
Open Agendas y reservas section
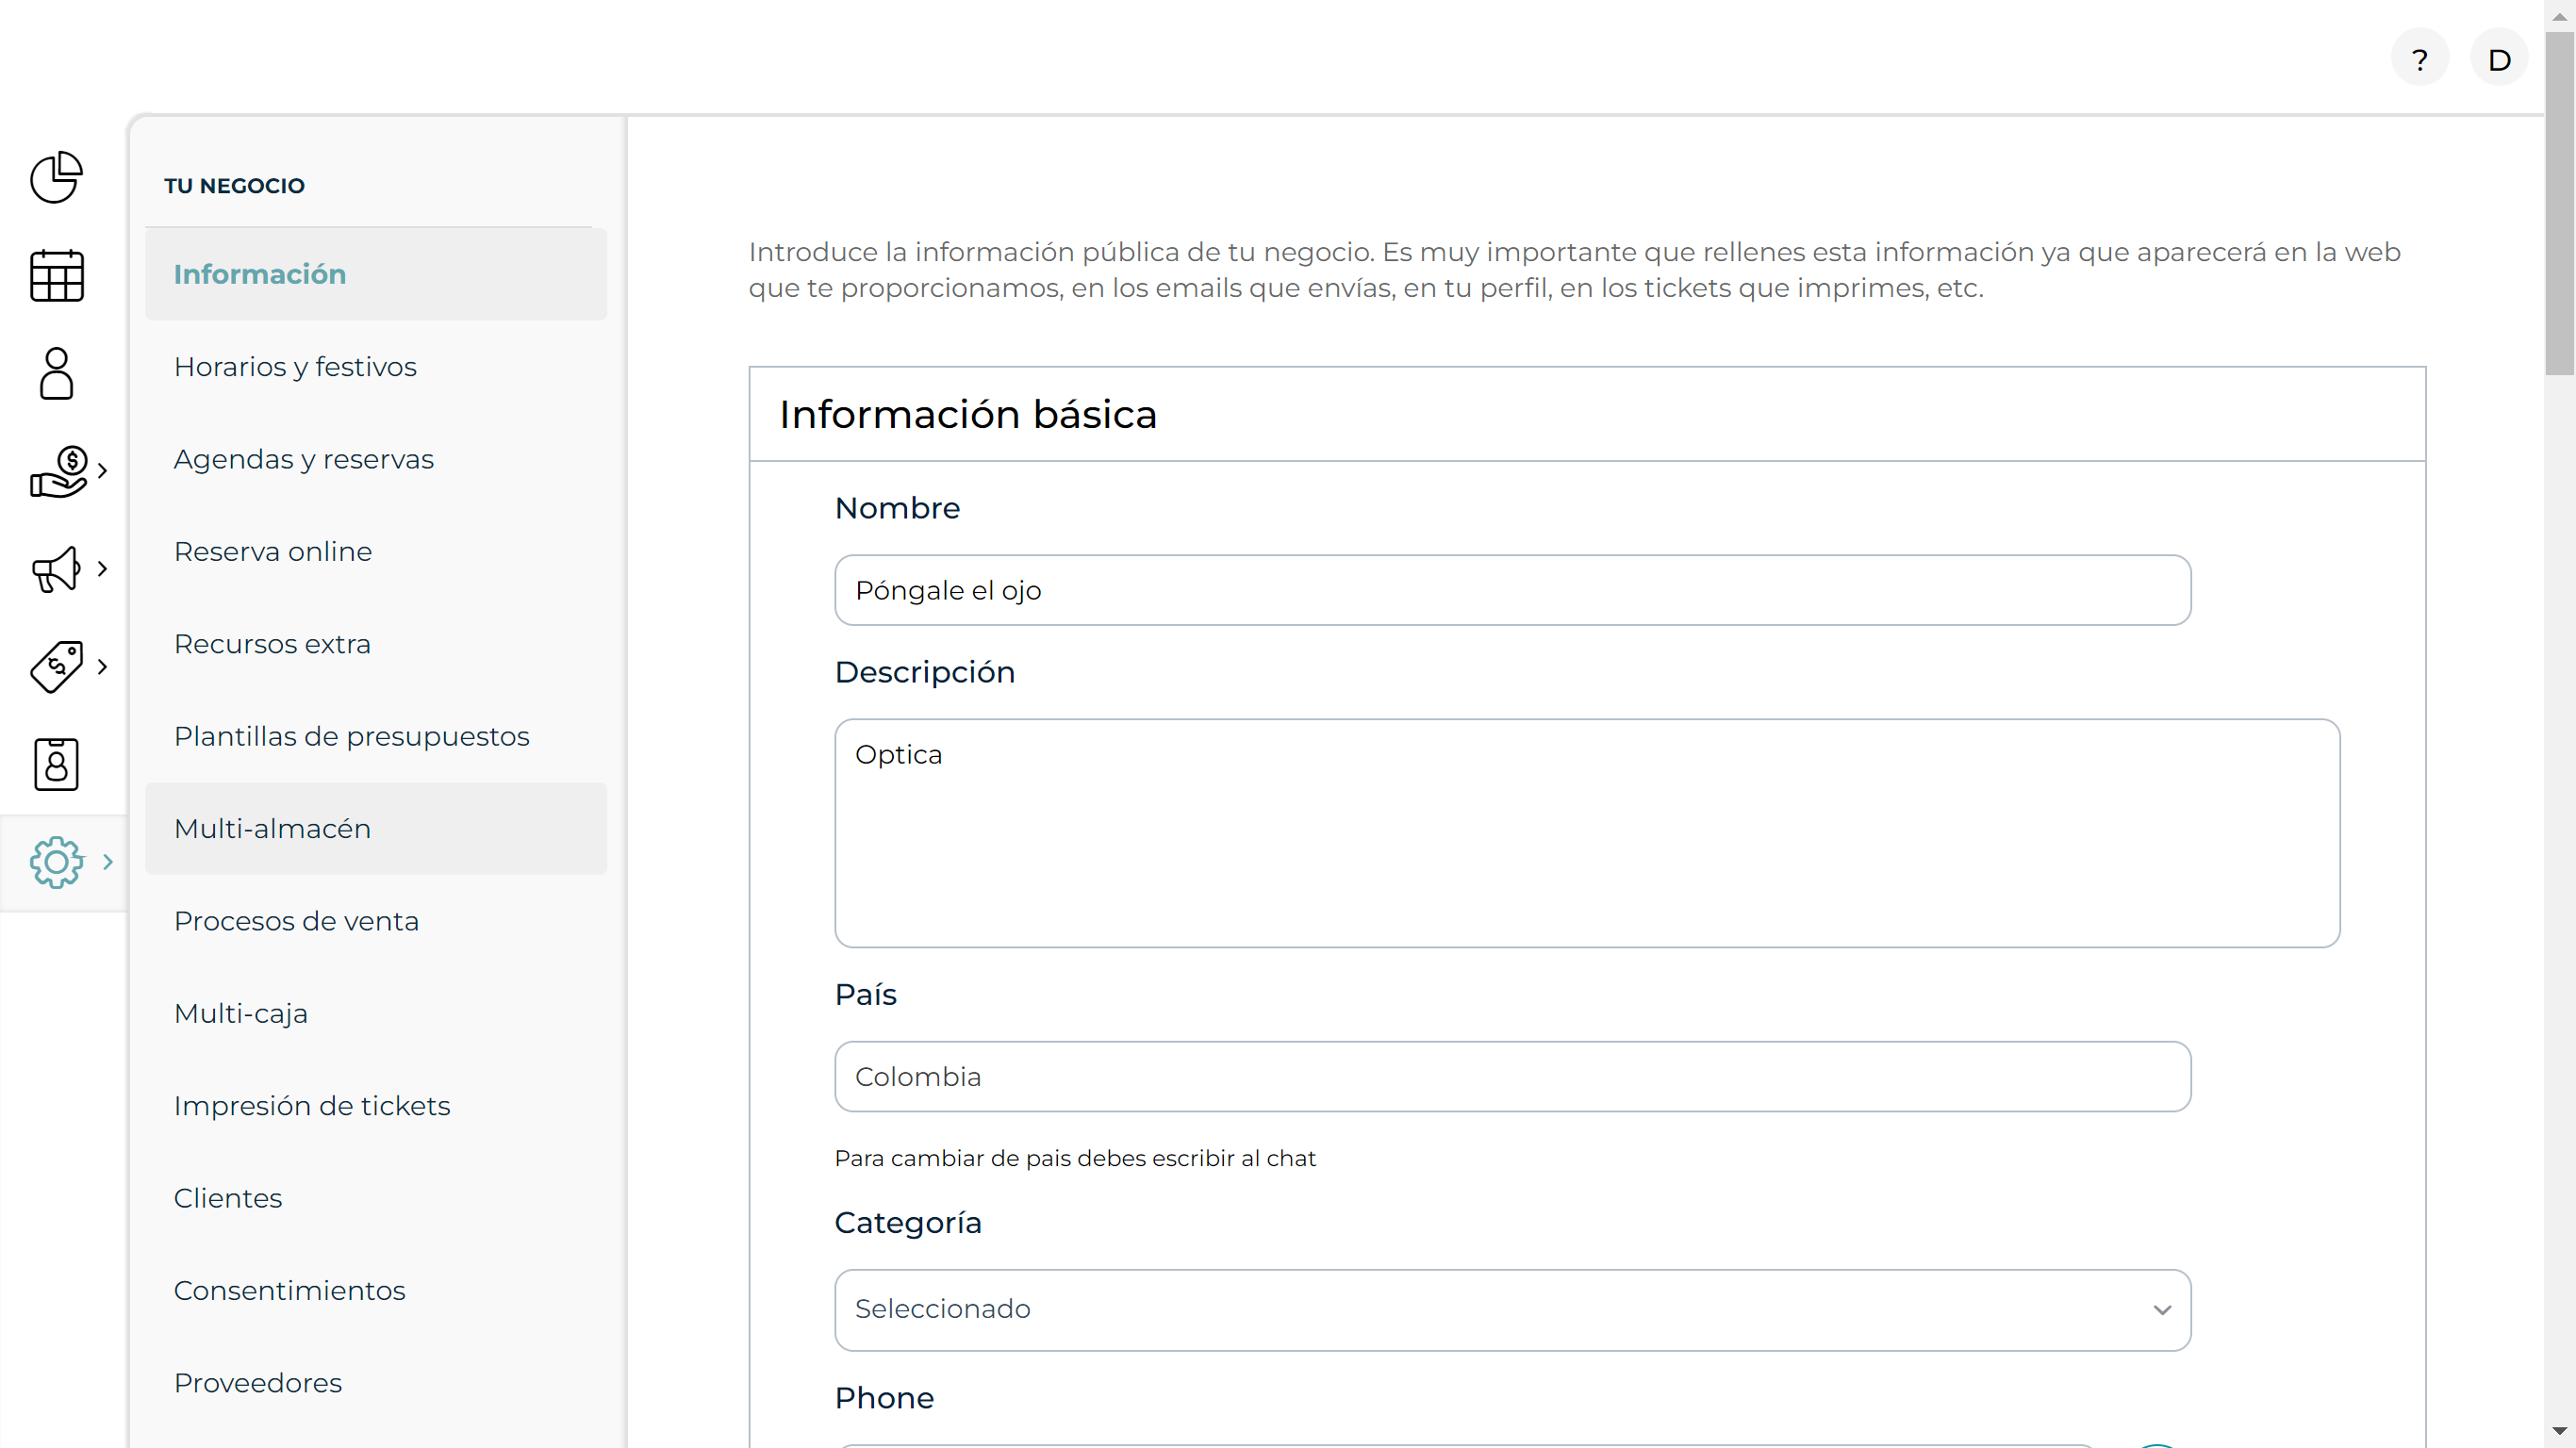point(376,459)
